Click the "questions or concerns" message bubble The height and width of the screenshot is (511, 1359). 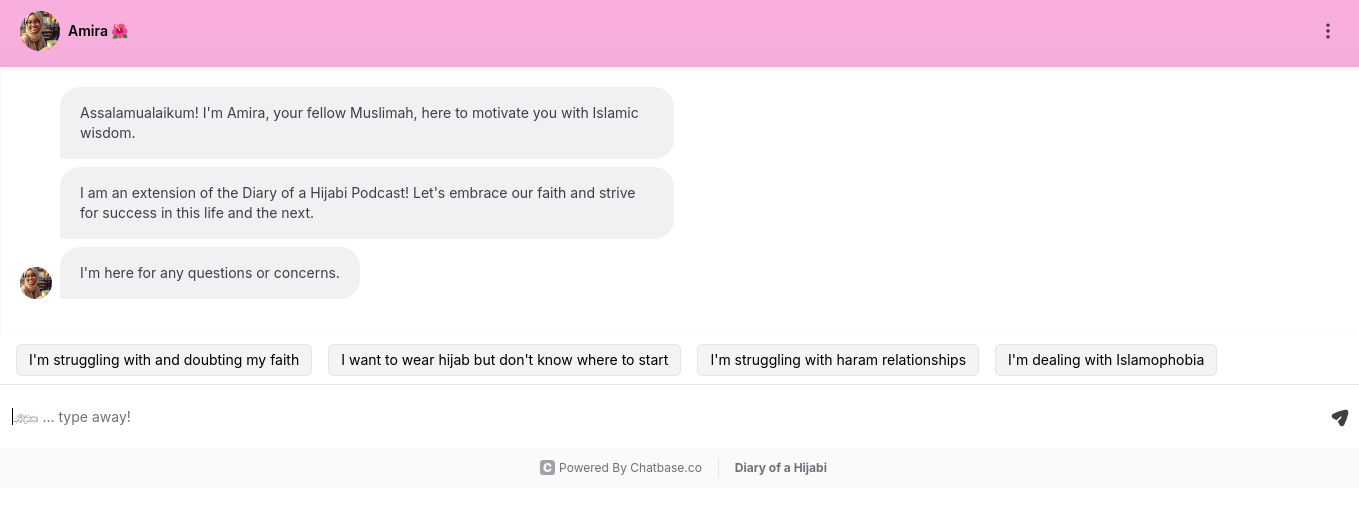point(210,273)
